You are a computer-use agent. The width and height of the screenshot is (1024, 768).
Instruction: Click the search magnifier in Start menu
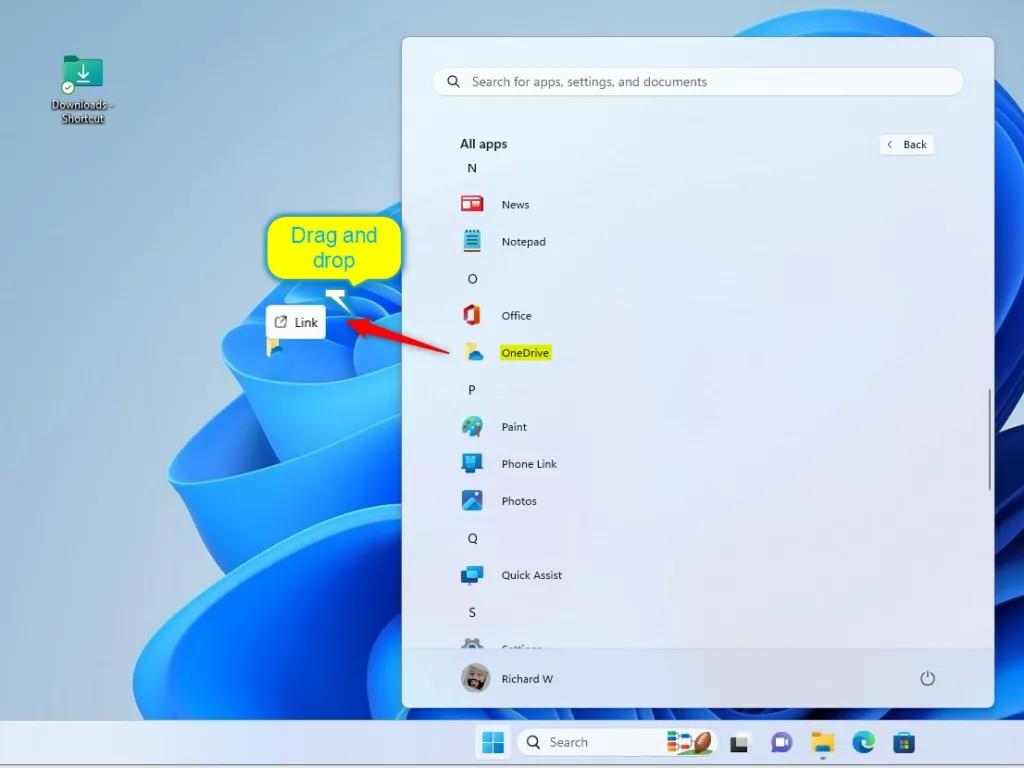coord(453,82)
